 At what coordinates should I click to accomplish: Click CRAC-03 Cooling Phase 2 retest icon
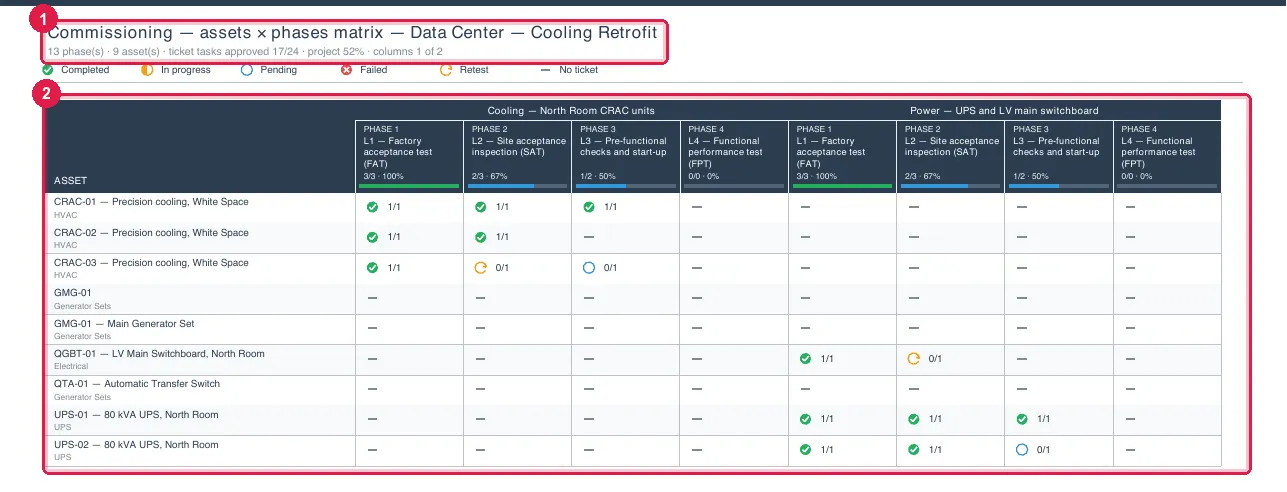[480, 267]
